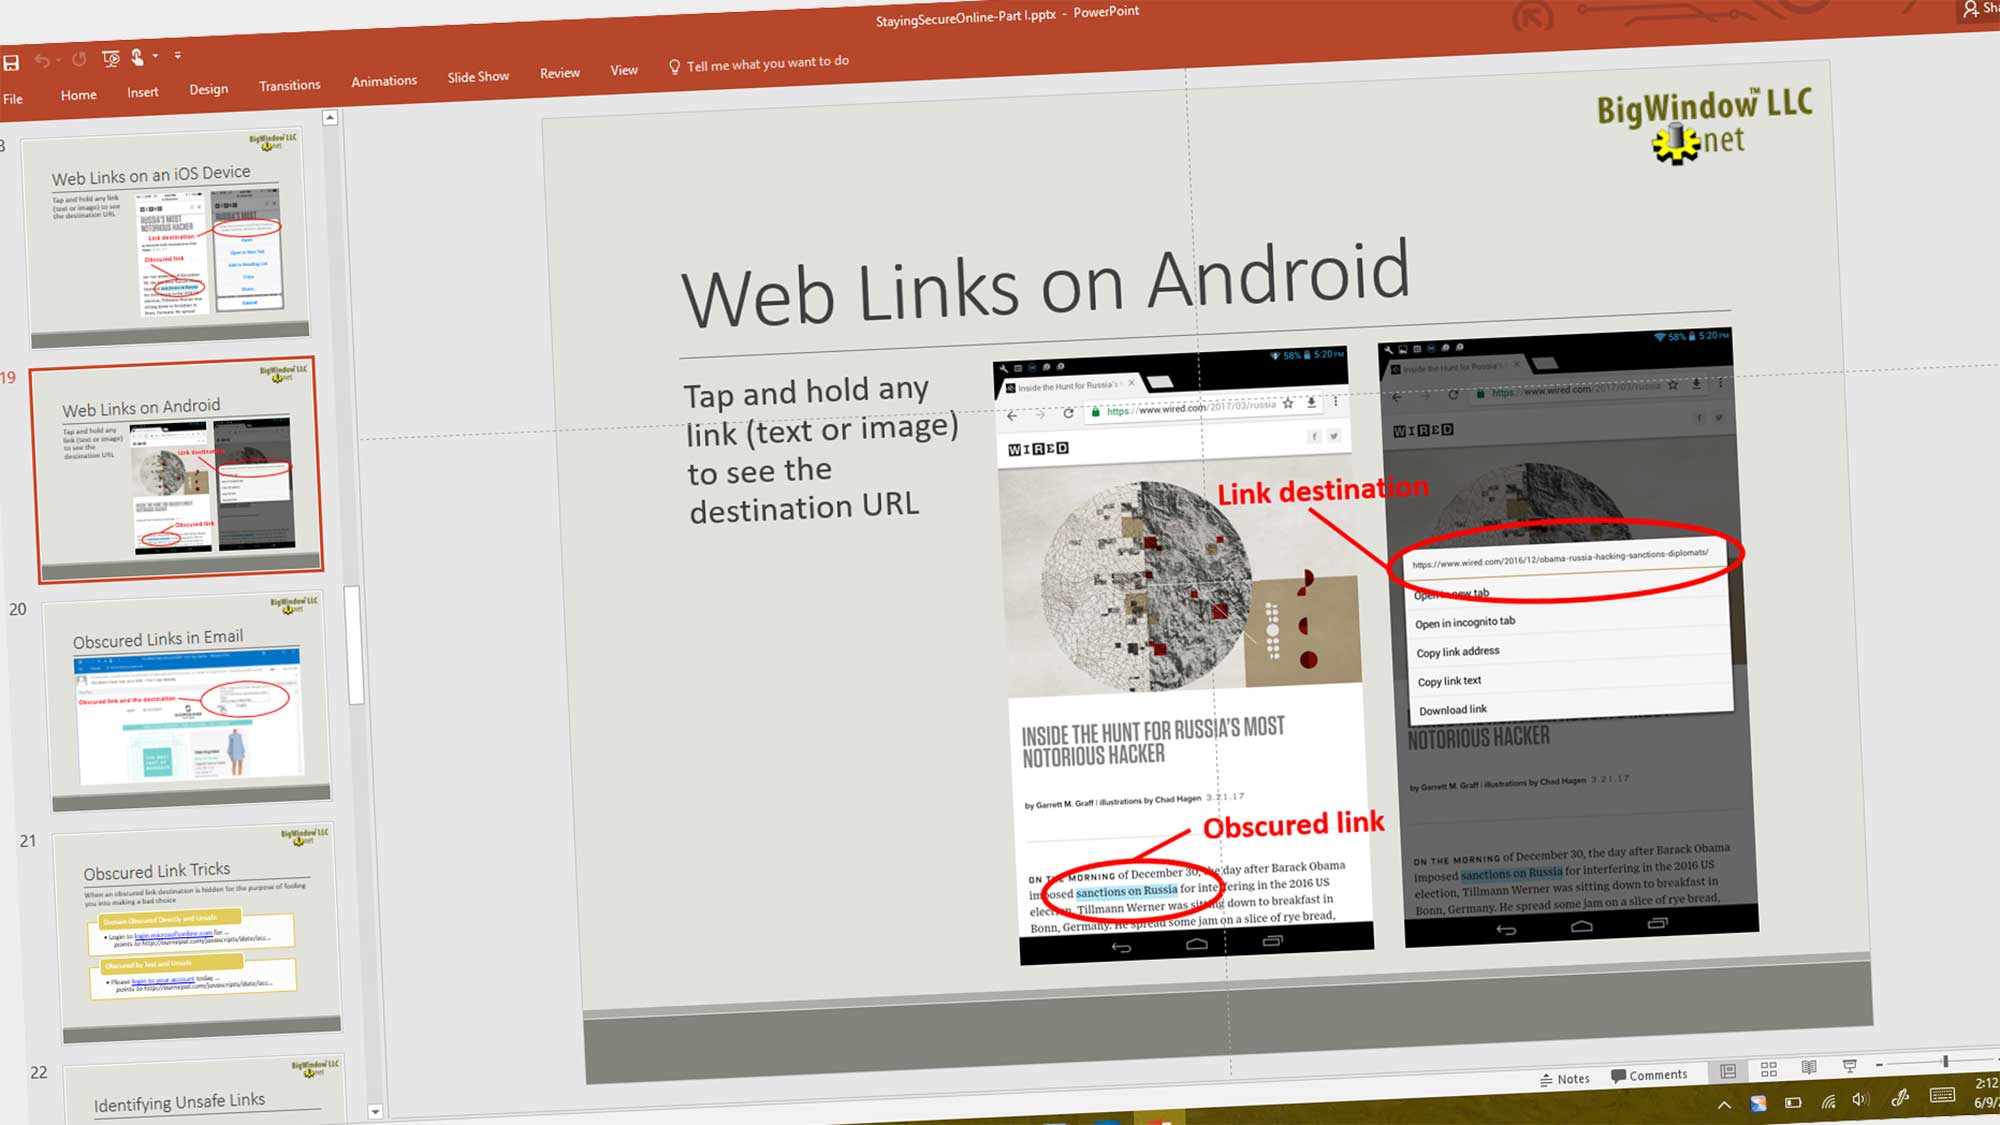Click the Save icon in Quick Access Toolbar
The image size is (2000, 1125).
11,63
